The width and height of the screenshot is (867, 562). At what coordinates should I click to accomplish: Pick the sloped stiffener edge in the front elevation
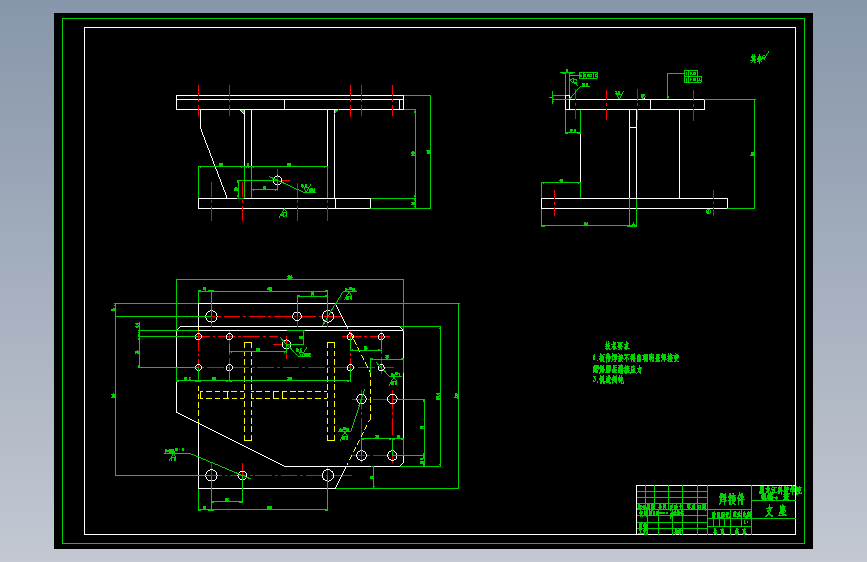213,163
